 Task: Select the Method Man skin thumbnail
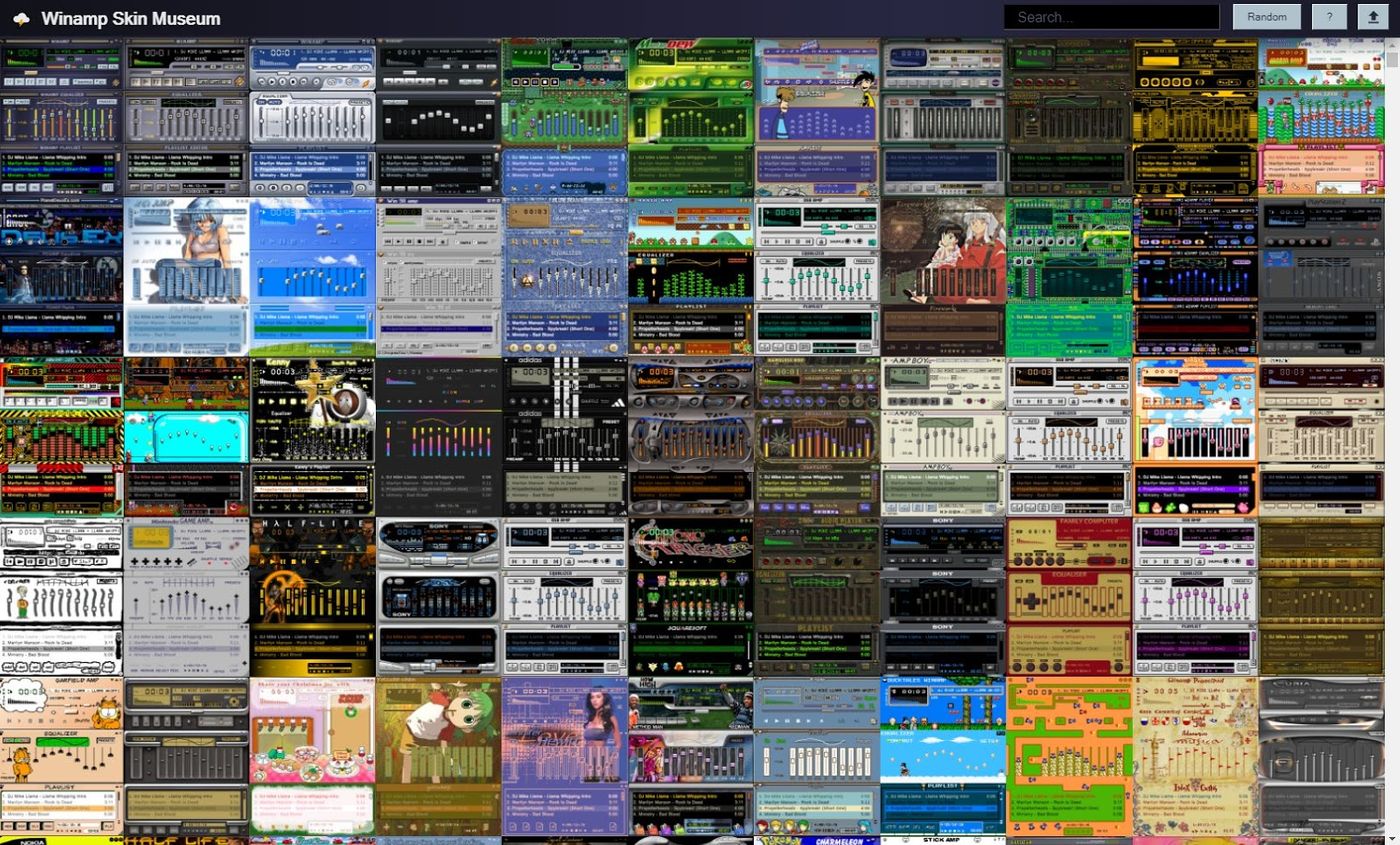(691, 757)
